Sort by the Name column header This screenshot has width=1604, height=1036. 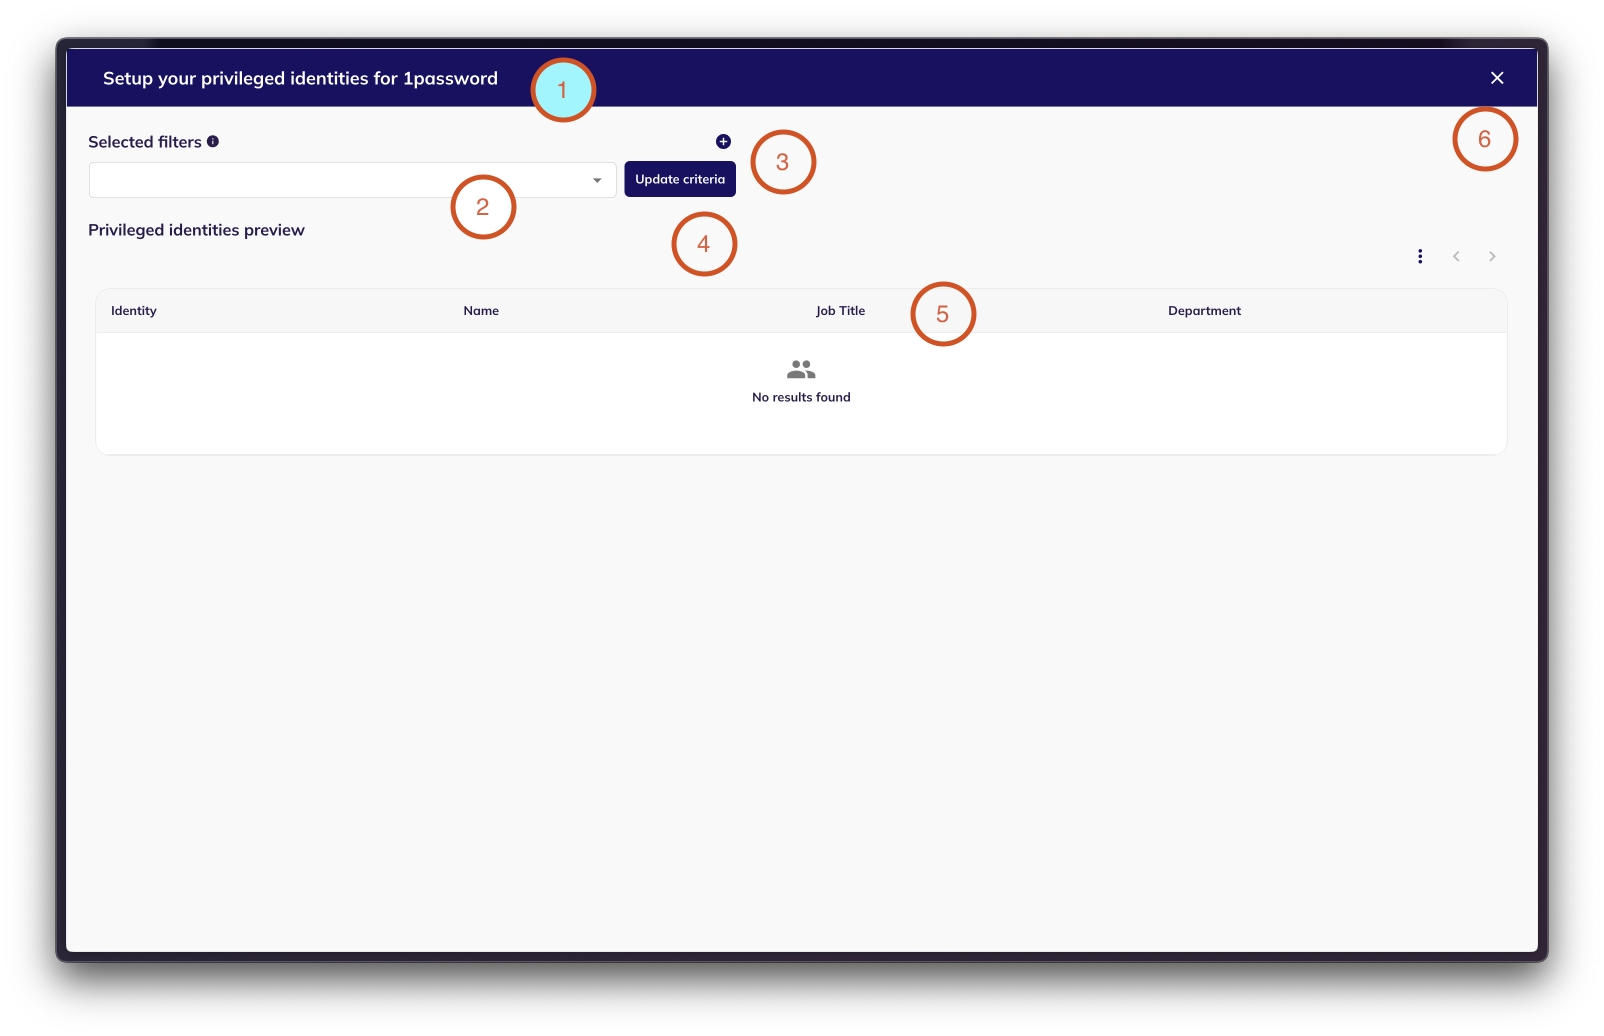point(481,311)
